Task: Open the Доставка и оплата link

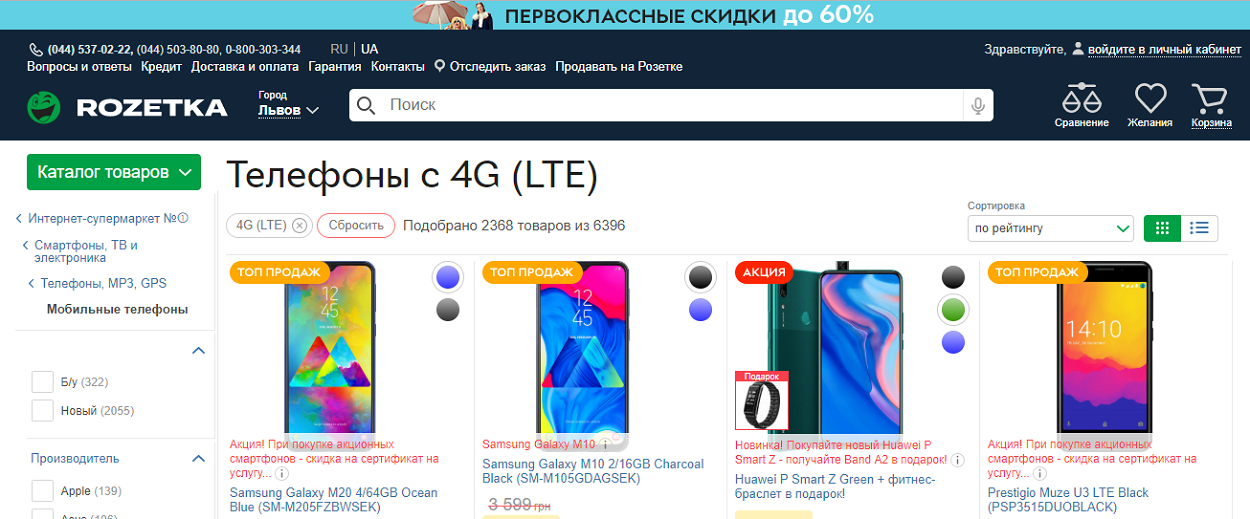Action: click(x=245, y=67)
